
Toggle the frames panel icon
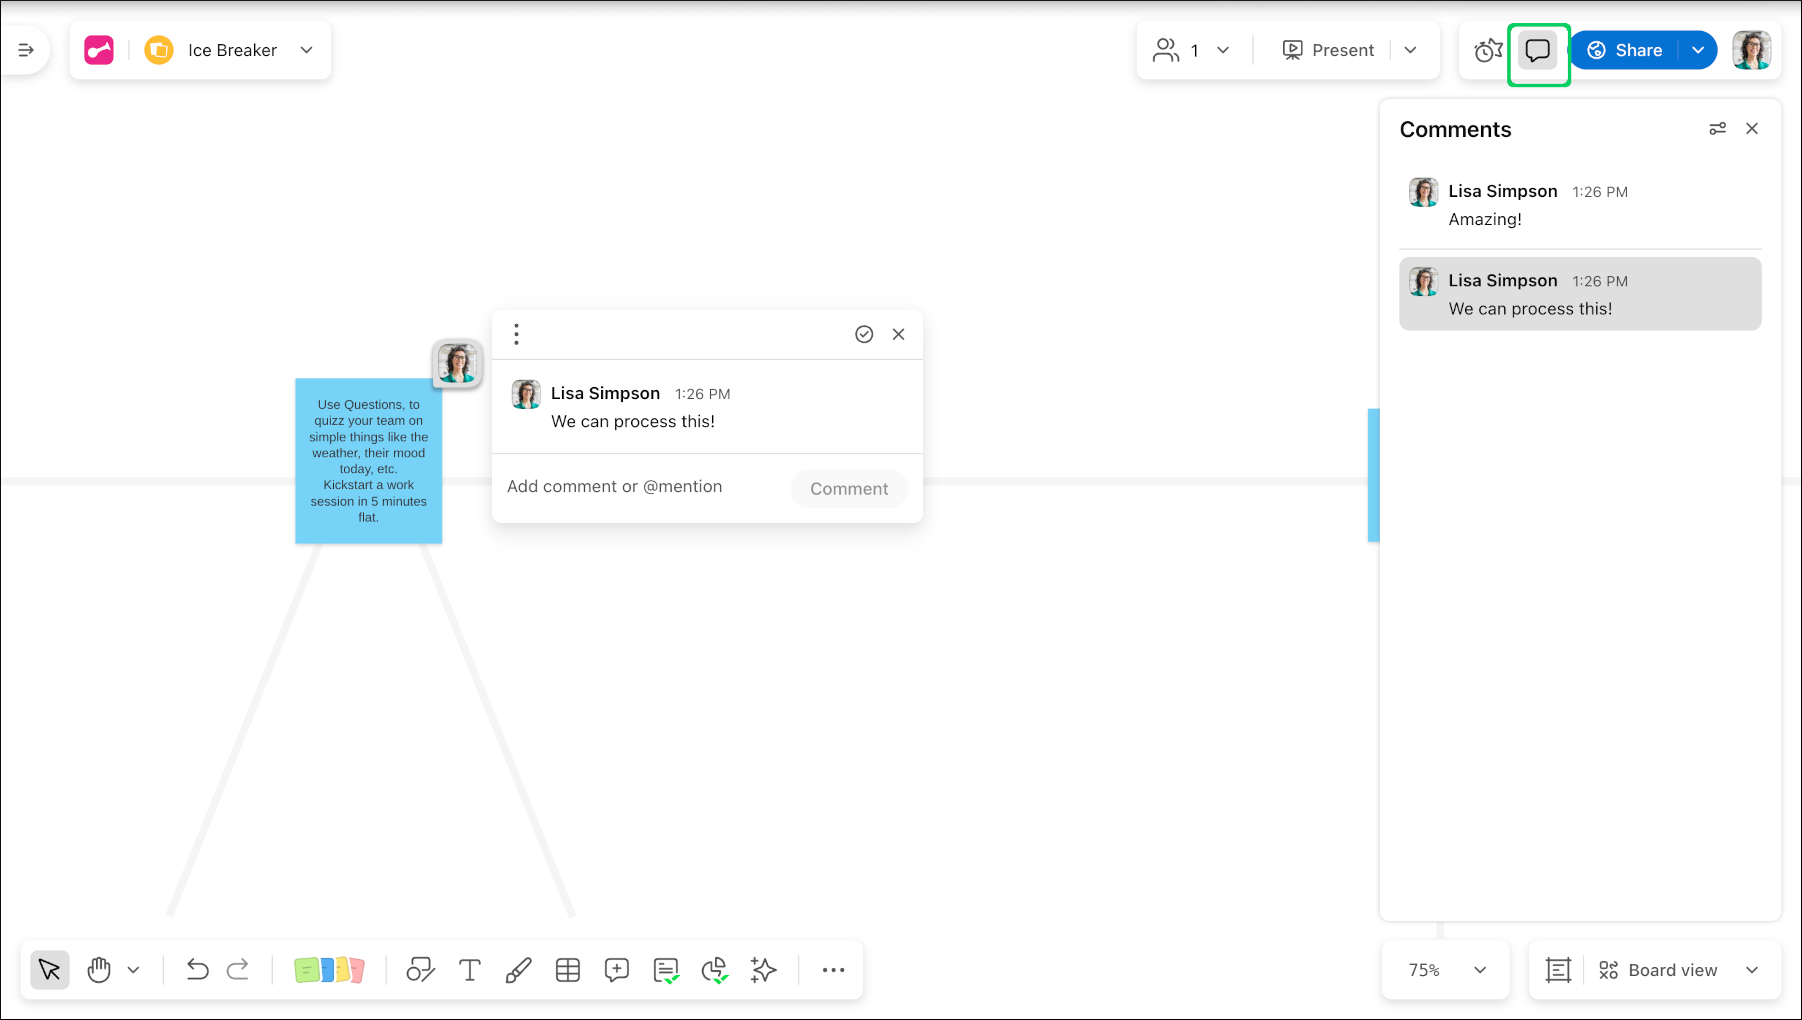[x=1558, y=970]
